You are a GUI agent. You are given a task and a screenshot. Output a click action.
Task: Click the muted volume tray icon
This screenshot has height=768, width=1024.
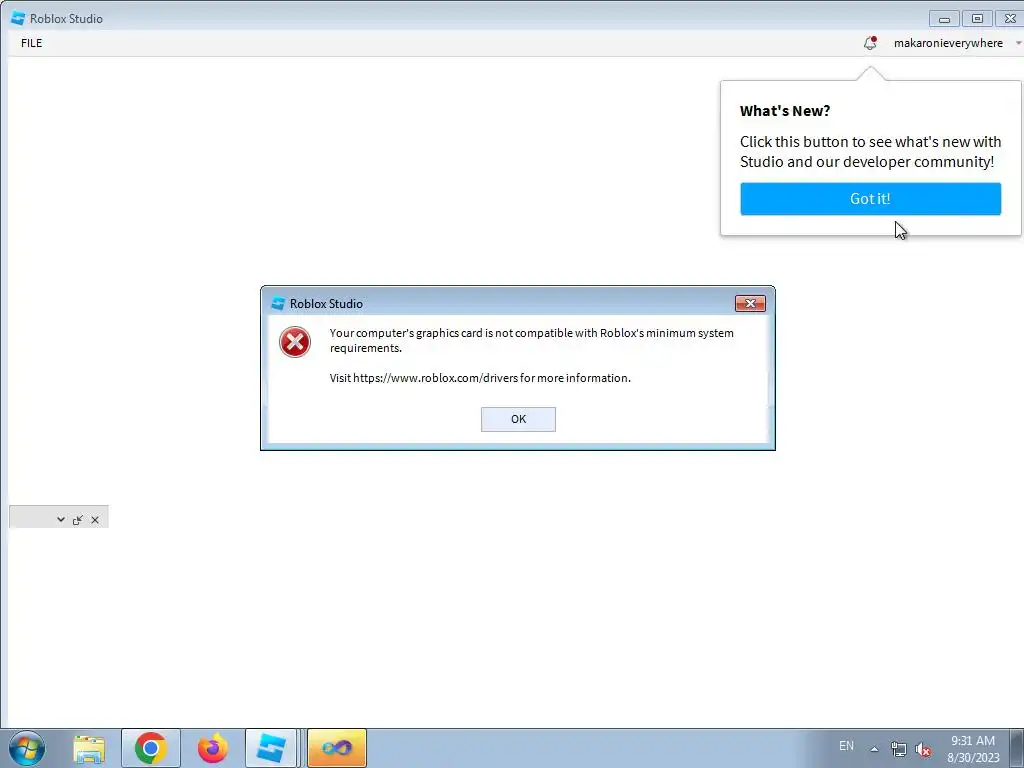pos(923,749)
